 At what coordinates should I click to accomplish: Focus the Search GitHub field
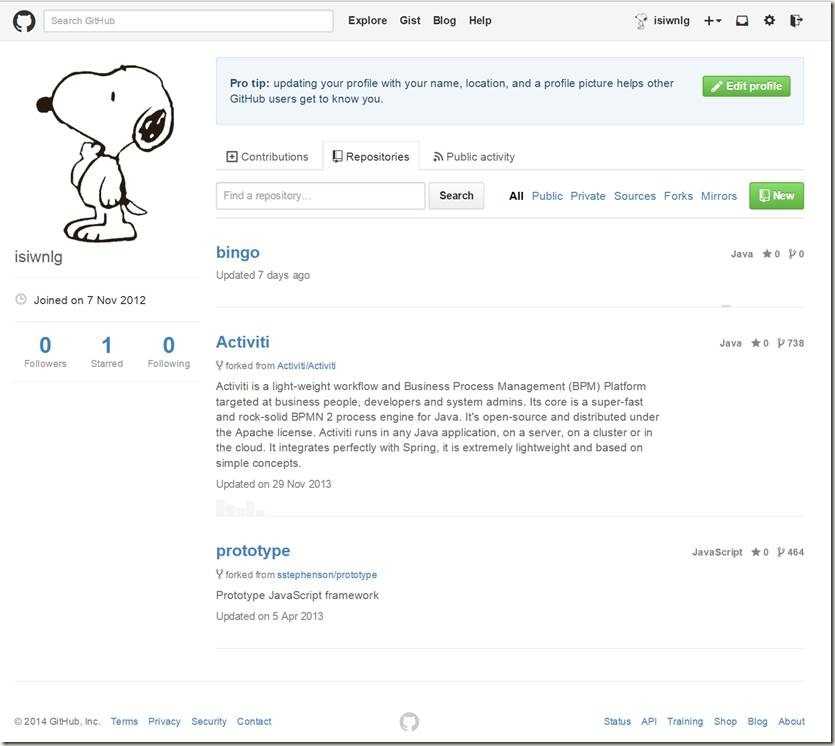[189, 21]
